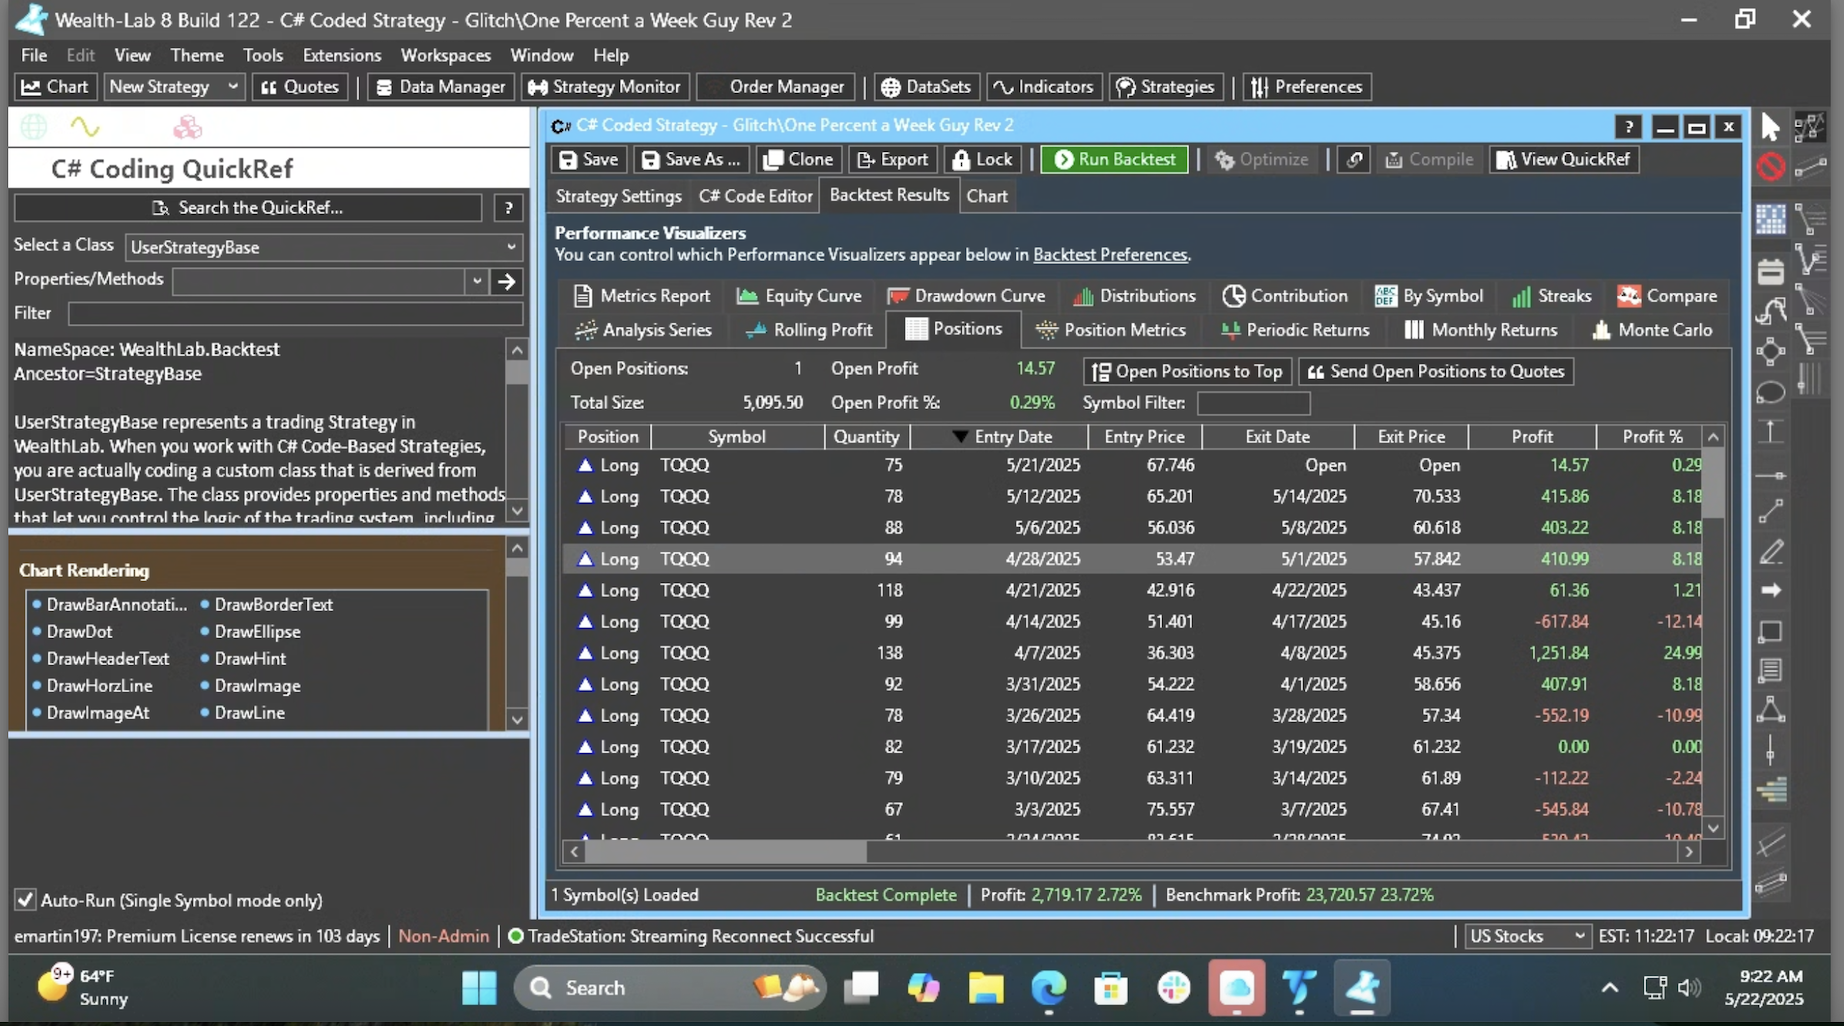Open the US Stocks market dropdown

coord(1526,936)
